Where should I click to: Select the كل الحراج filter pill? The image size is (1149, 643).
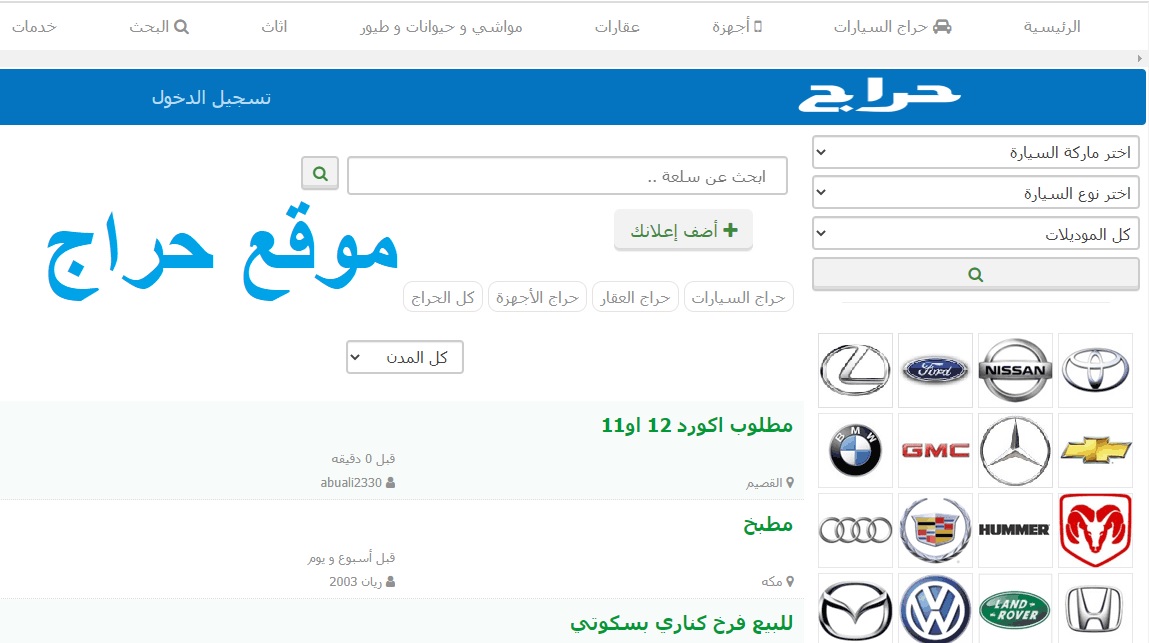point(443,297)
